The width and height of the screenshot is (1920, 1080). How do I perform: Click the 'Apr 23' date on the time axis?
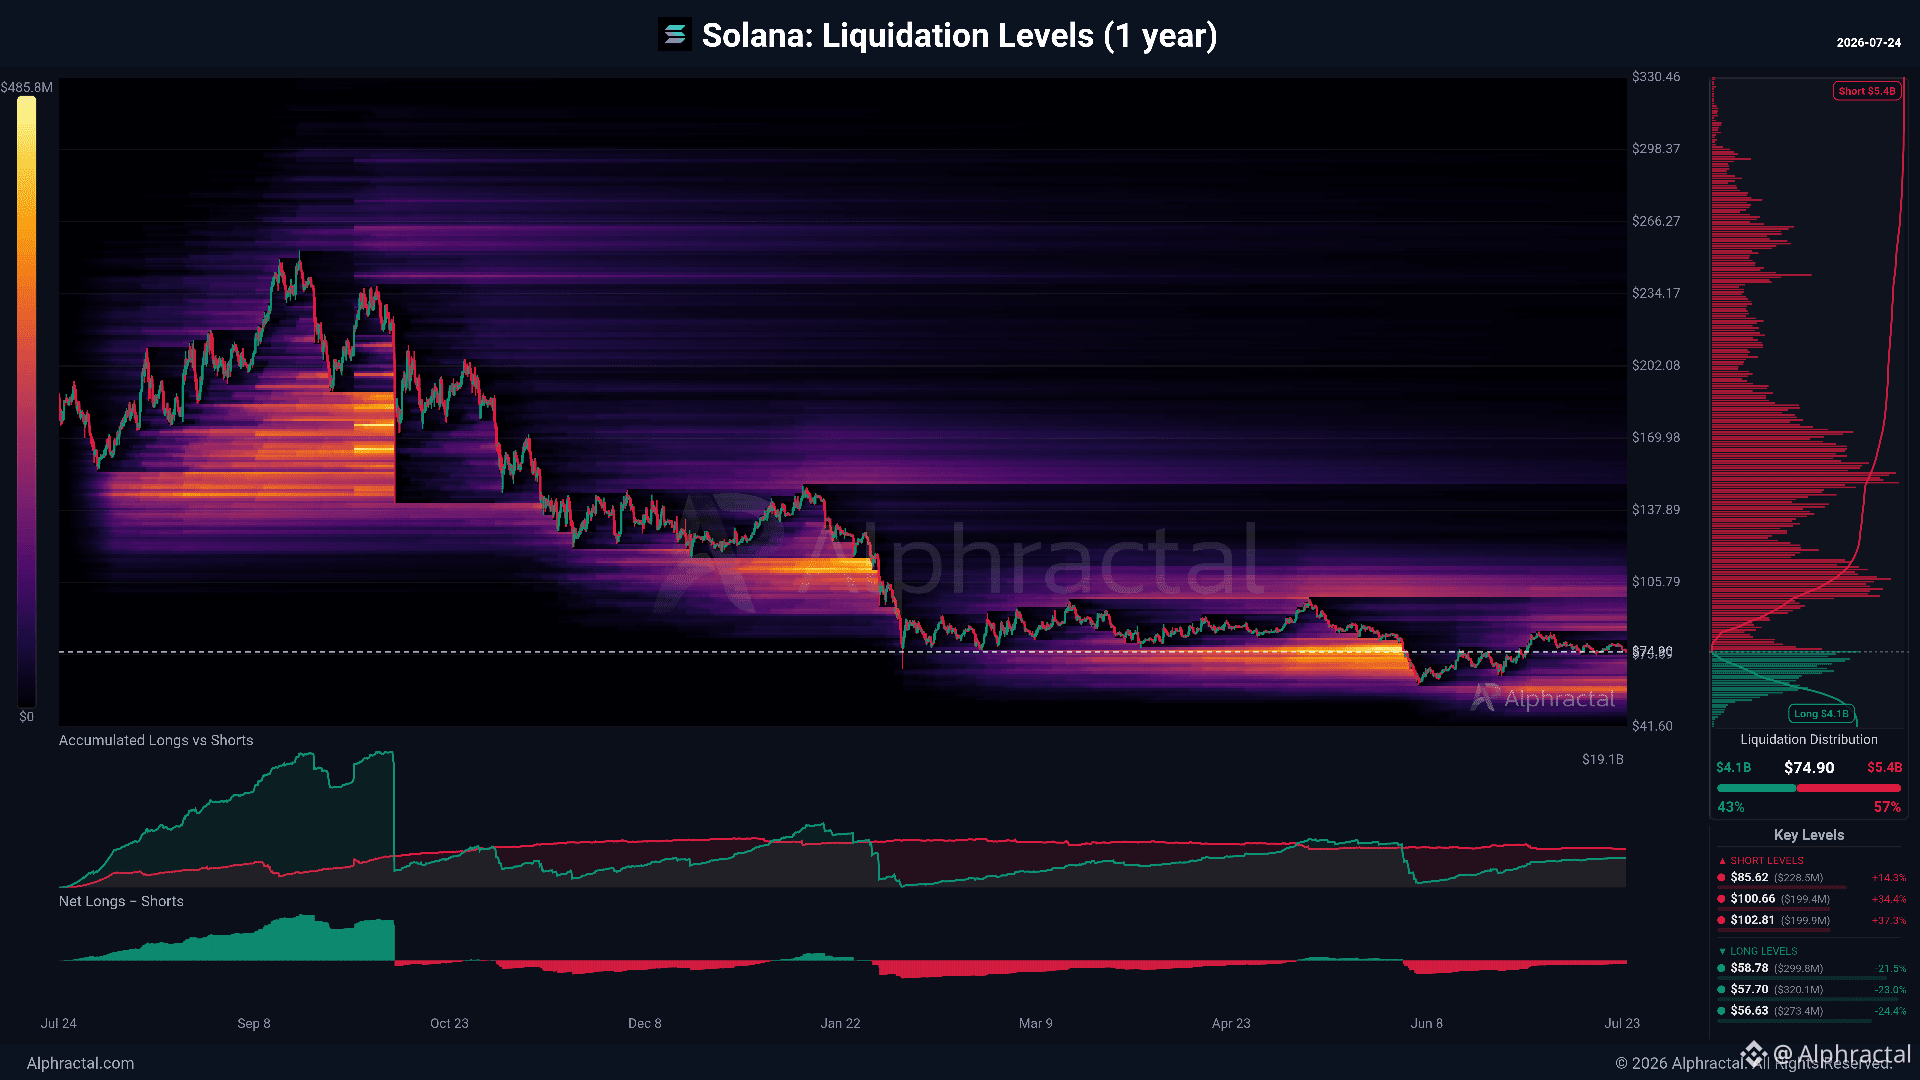pyautogui.click(x=1231, y=1024)
